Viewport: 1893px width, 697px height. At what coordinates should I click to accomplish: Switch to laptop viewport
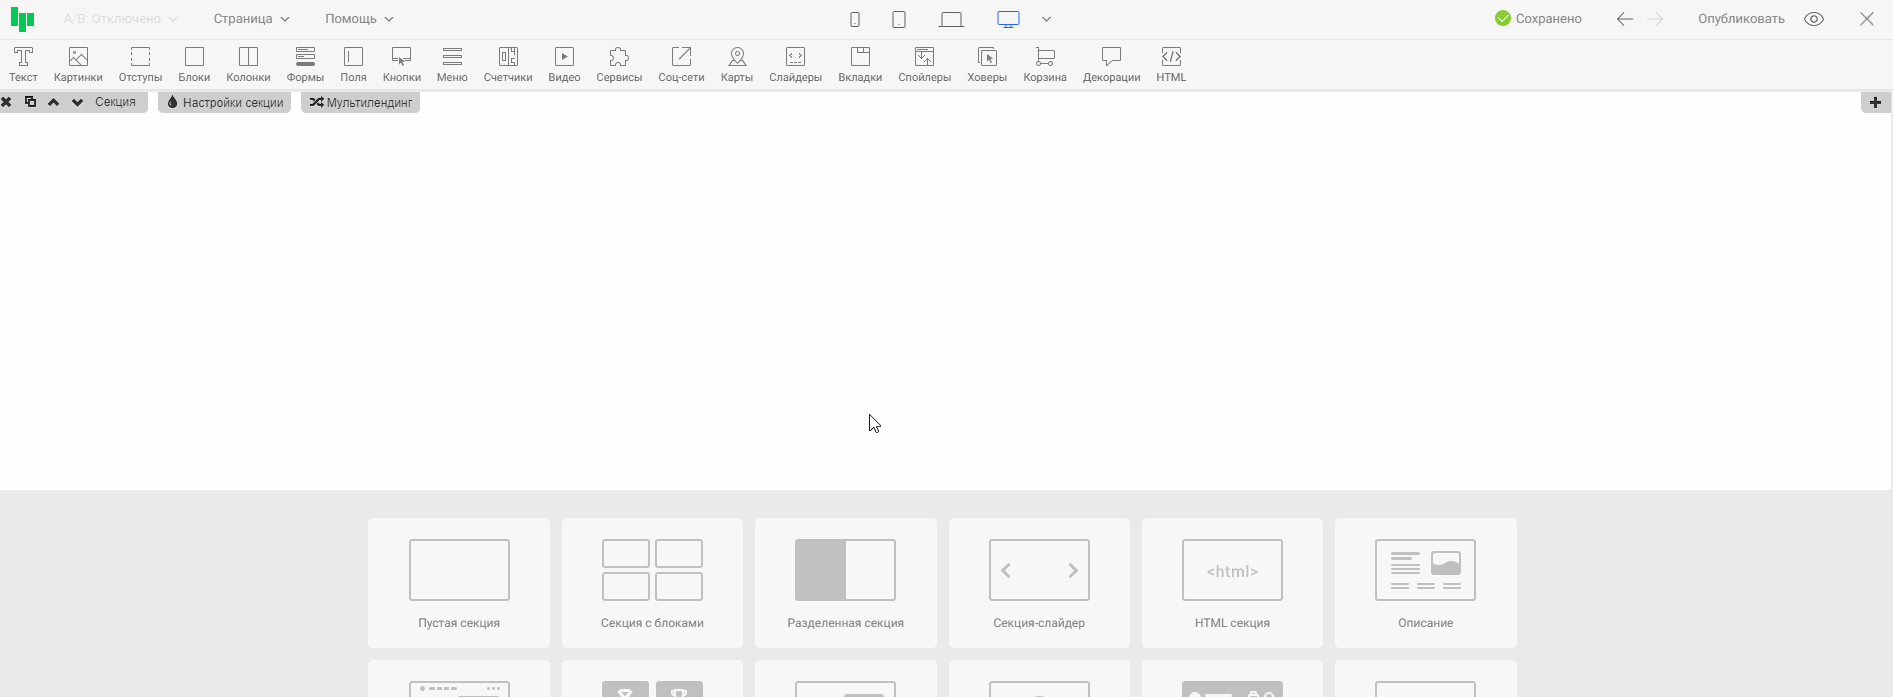click(951, 19)
